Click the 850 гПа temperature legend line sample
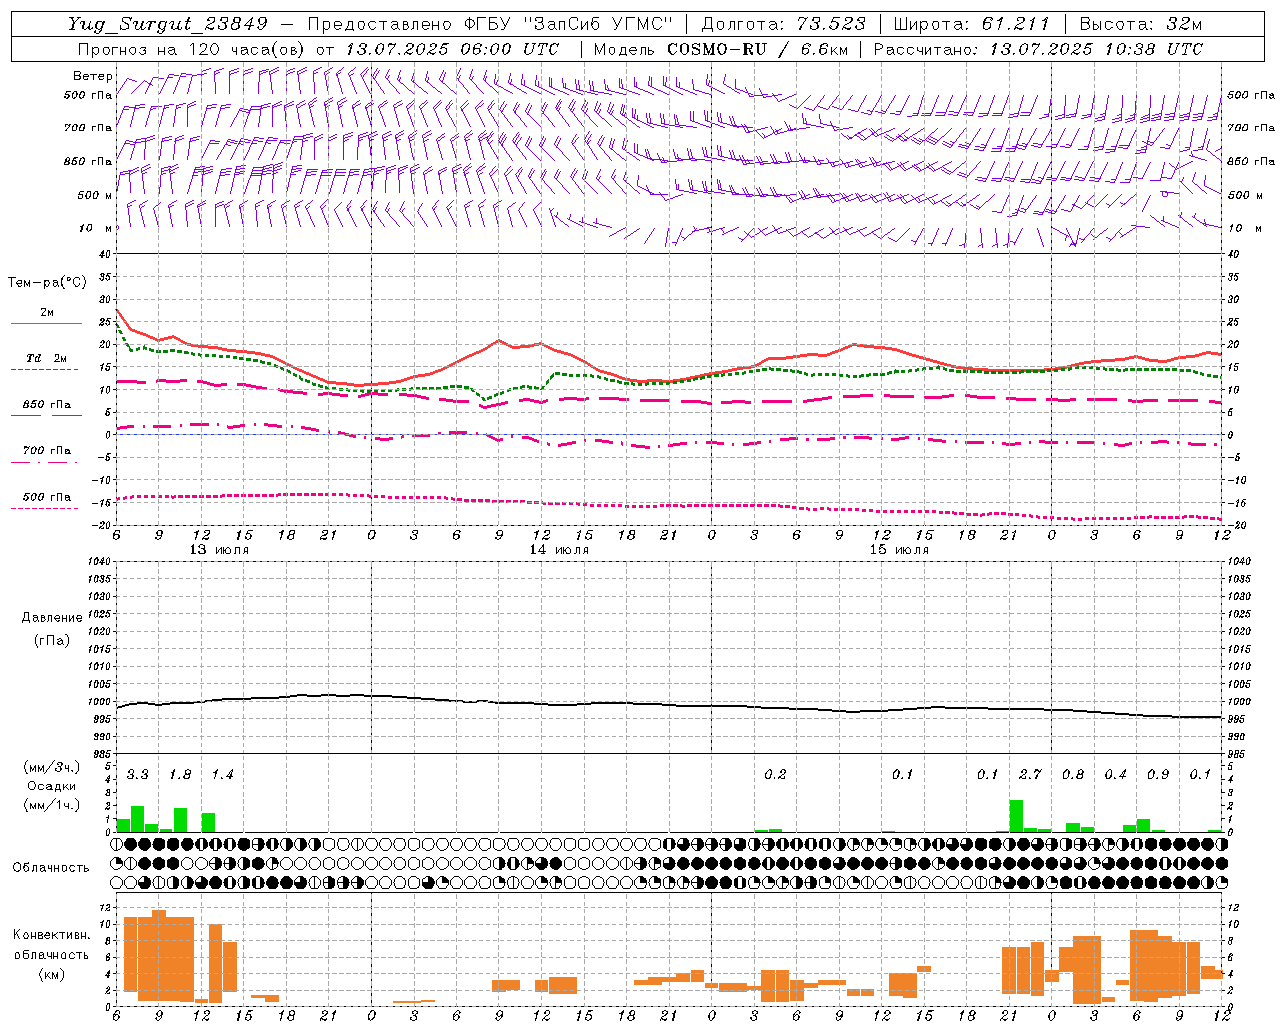The height and width of the screenshot is (1024, 1280). point(46,415)
